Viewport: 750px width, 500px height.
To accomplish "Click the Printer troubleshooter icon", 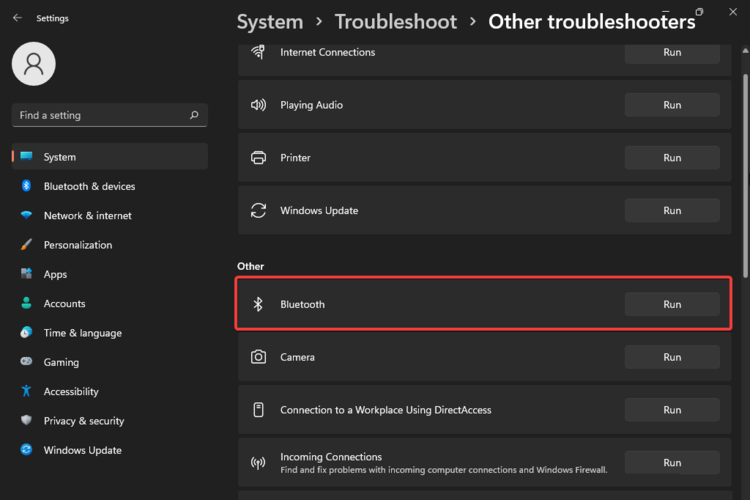I will pos(258,158).
